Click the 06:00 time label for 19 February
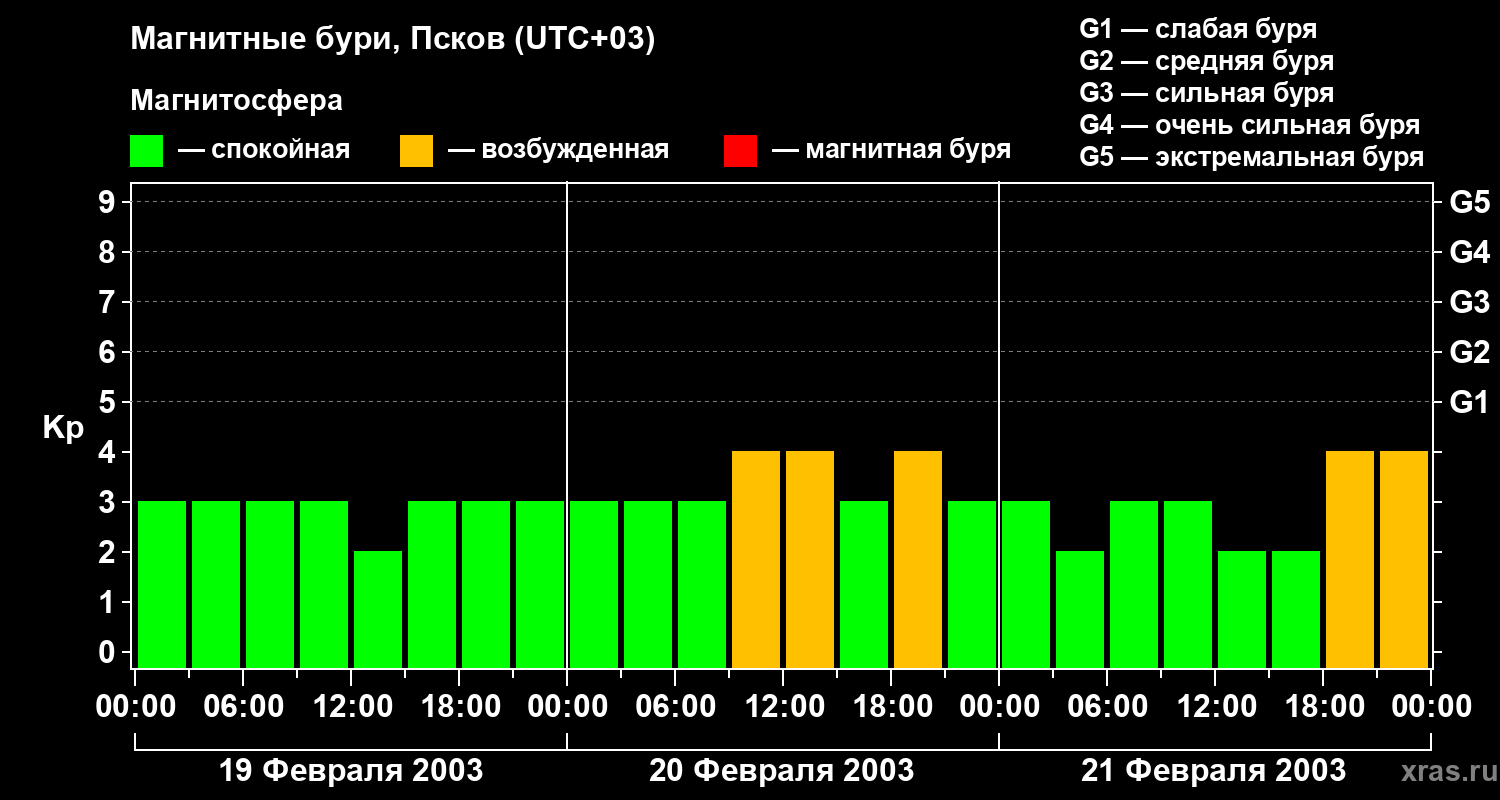The height and width of the screenshot is (800, 1500). point(243,707)
